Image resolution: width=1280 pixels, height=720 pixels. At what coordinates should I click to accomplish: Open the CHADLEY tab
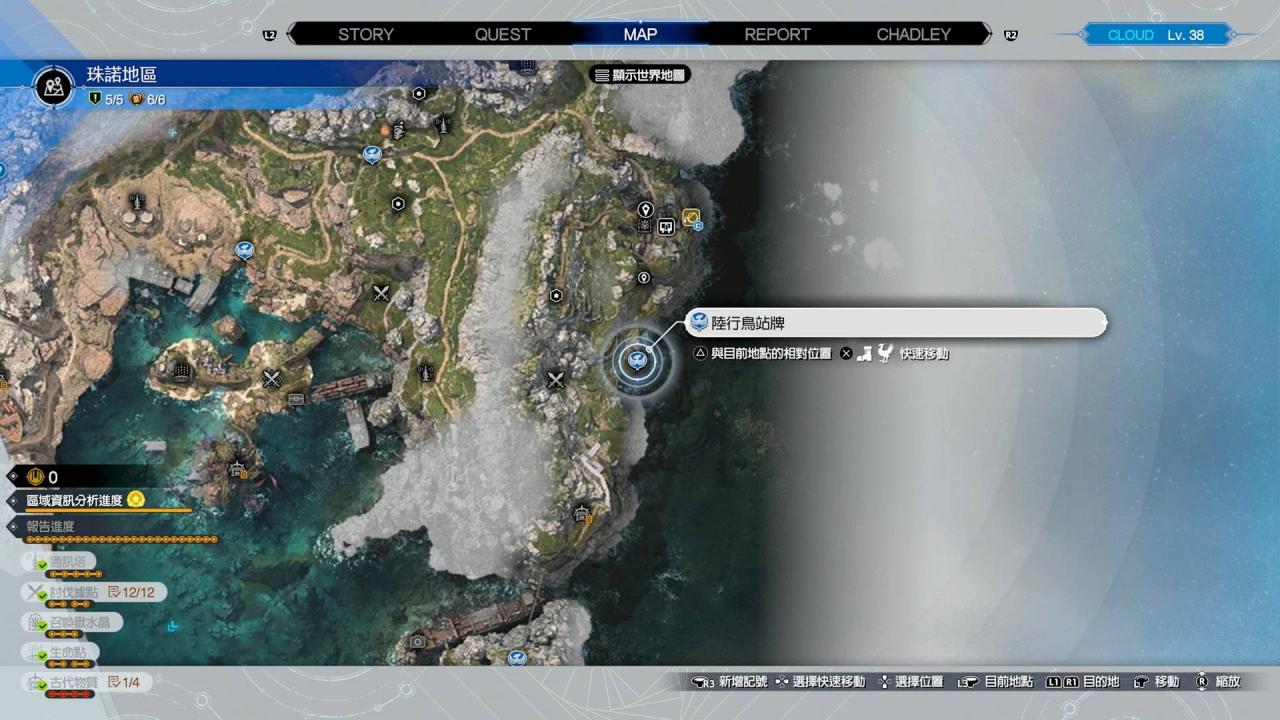point(913,34)
